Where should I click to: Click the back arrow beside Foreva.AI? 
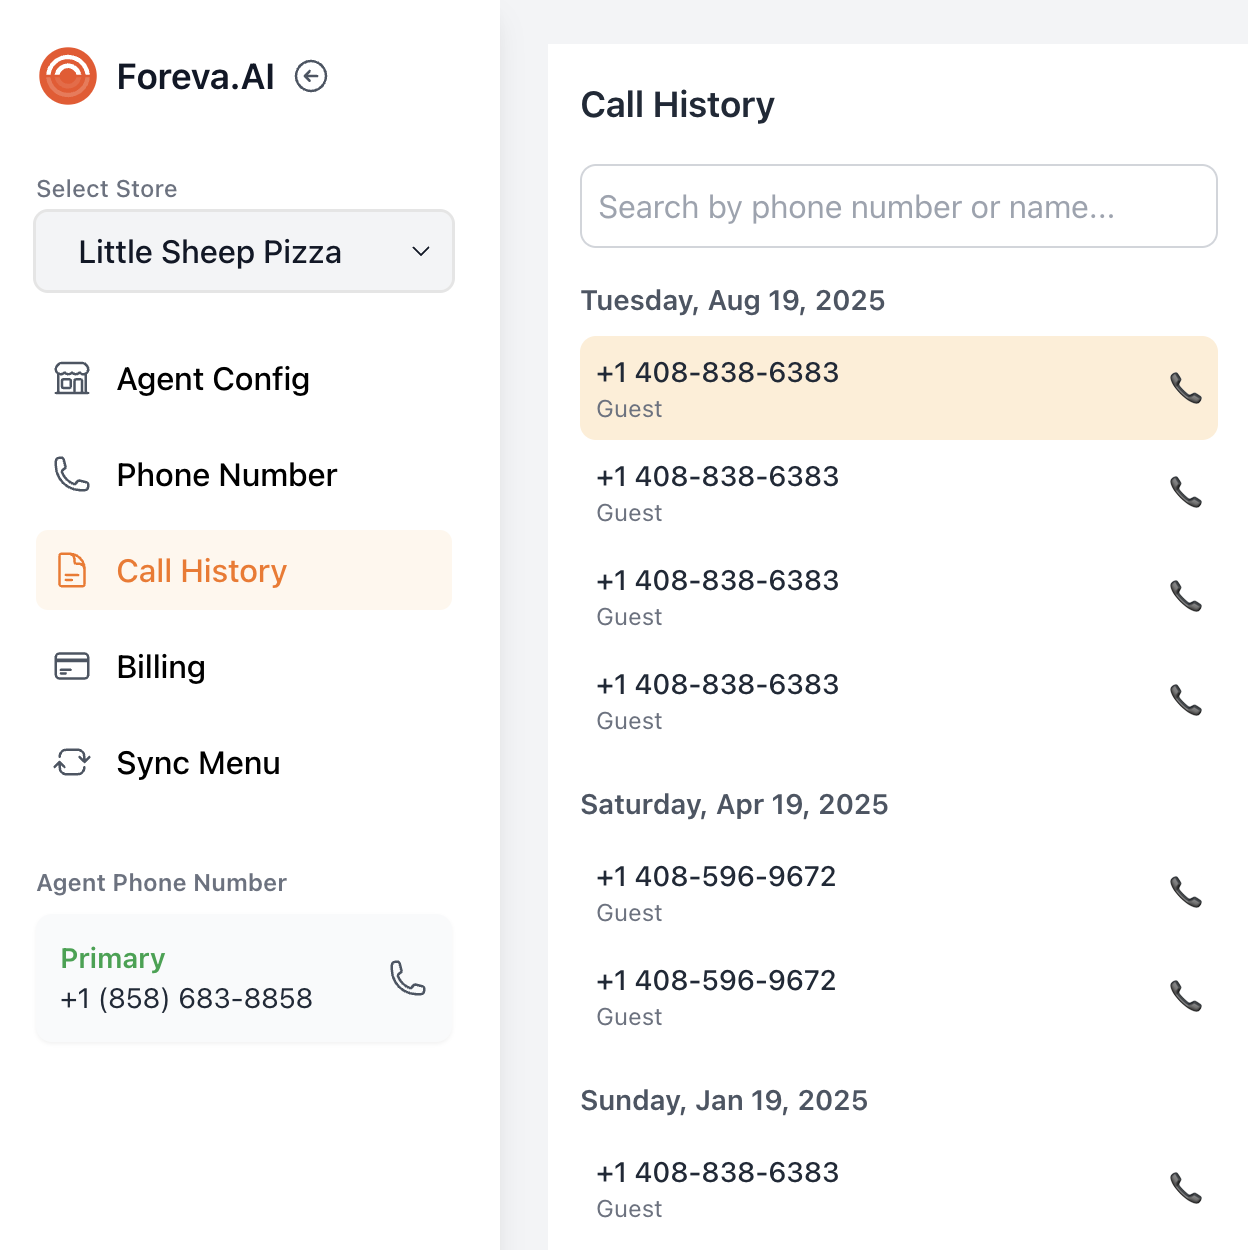tap(310, 75)
